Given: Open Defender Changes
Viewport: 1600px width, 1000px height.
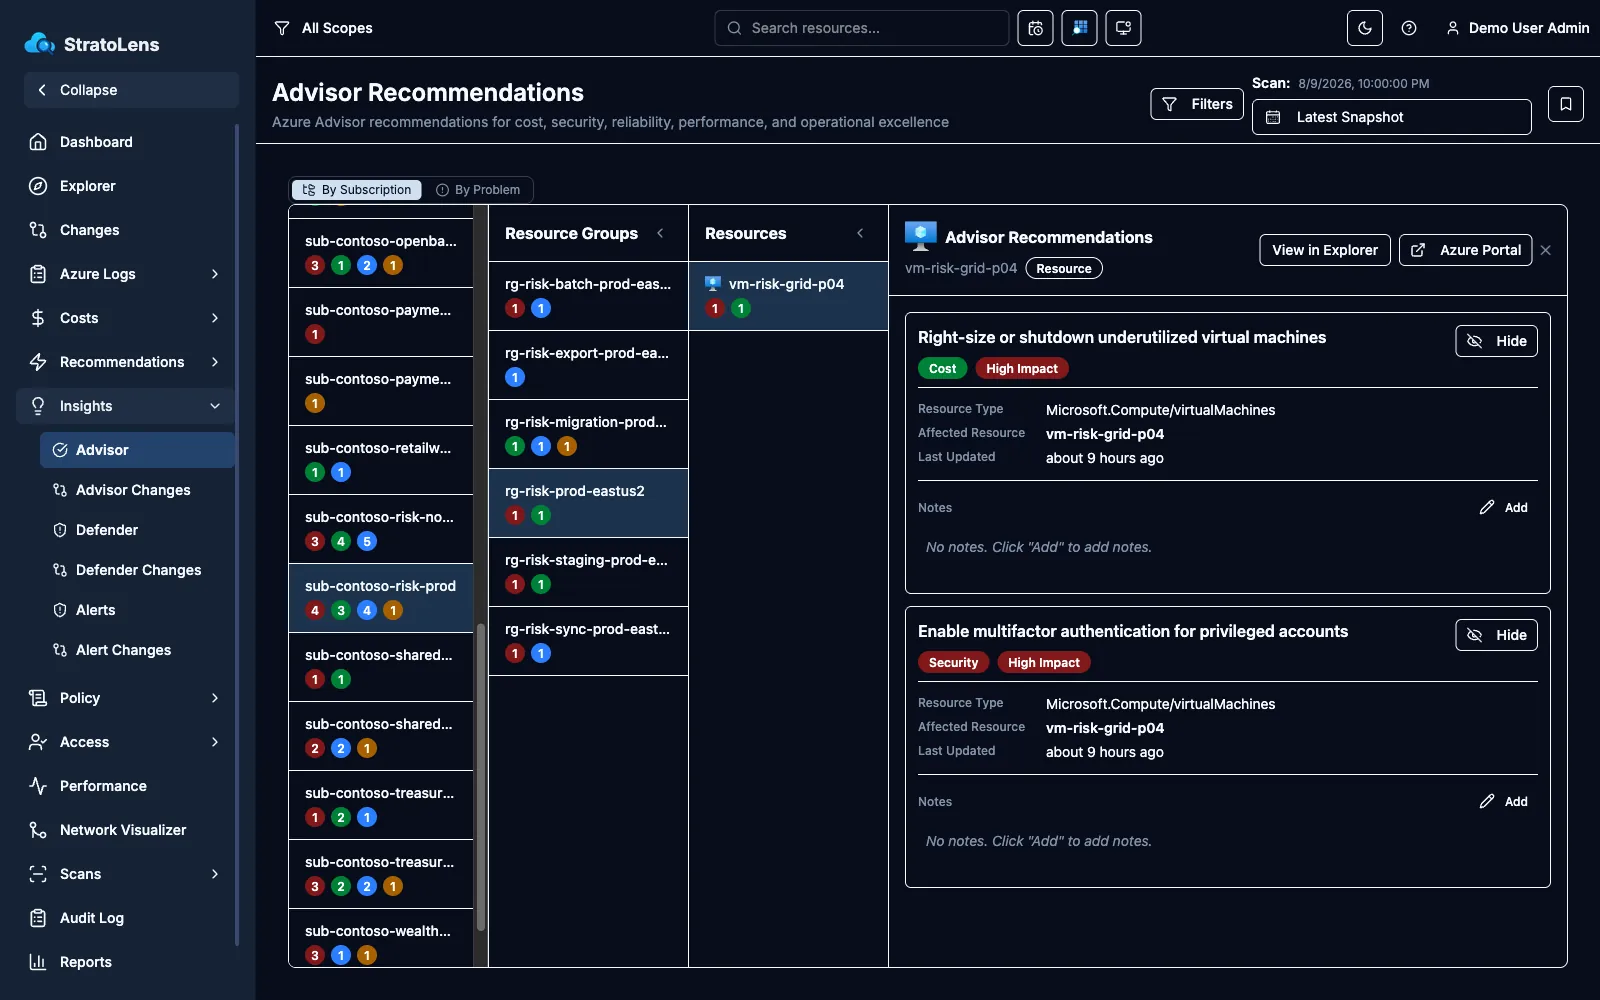Looking at the screenshot, I should click(138, 570).
